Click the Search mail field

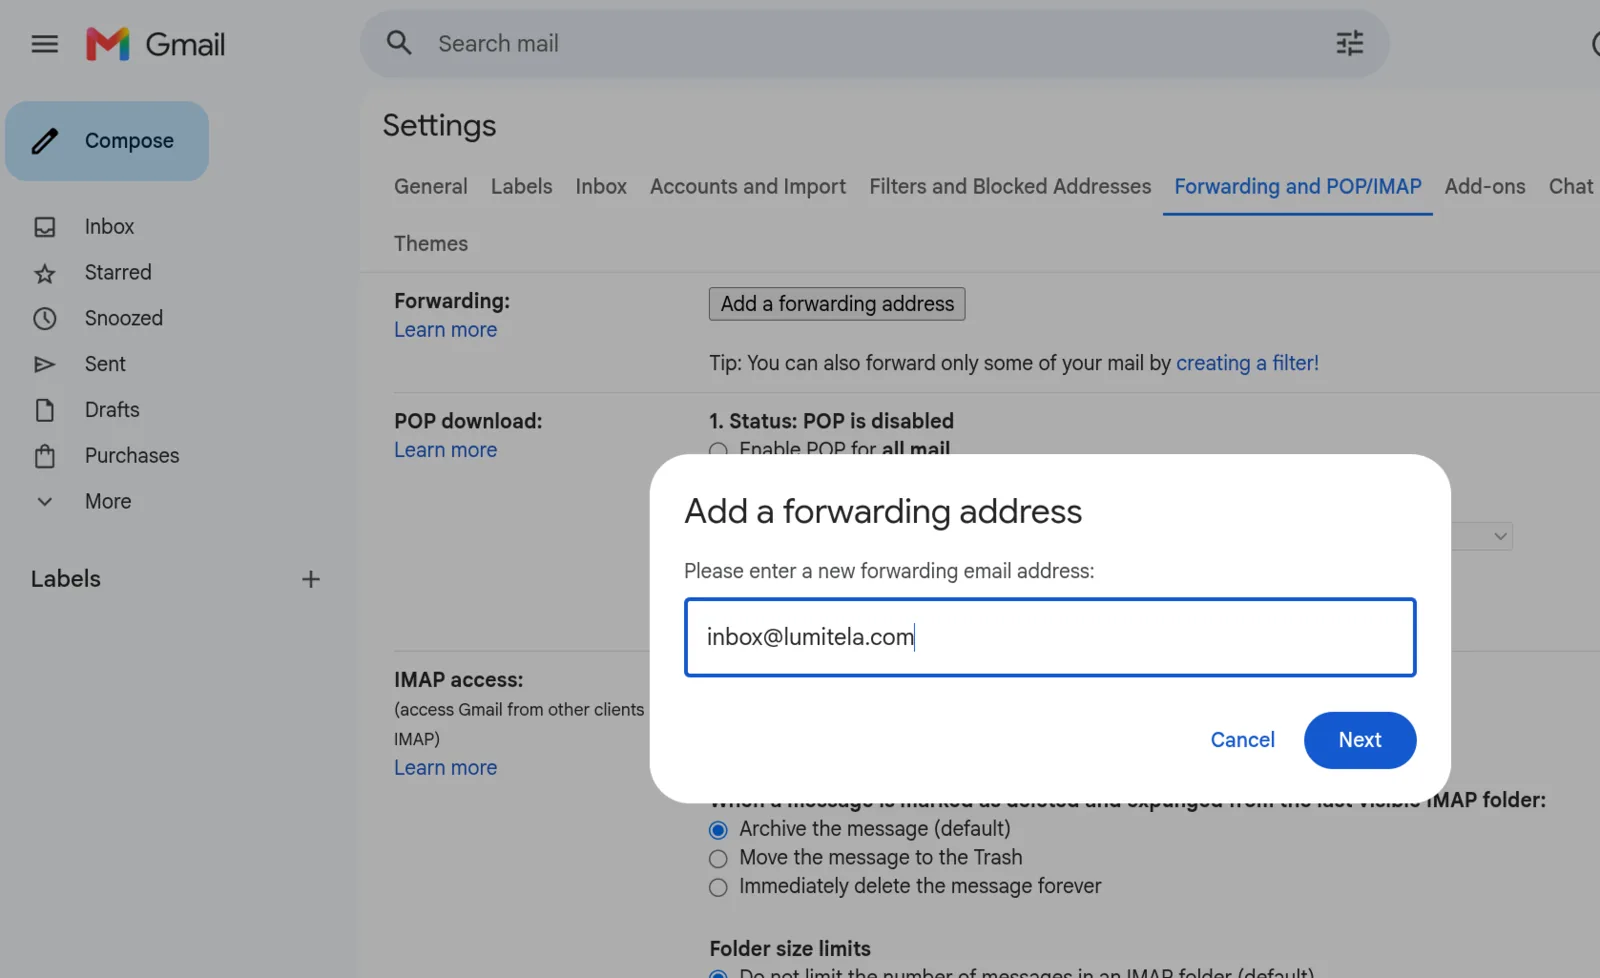coord(875,44)
